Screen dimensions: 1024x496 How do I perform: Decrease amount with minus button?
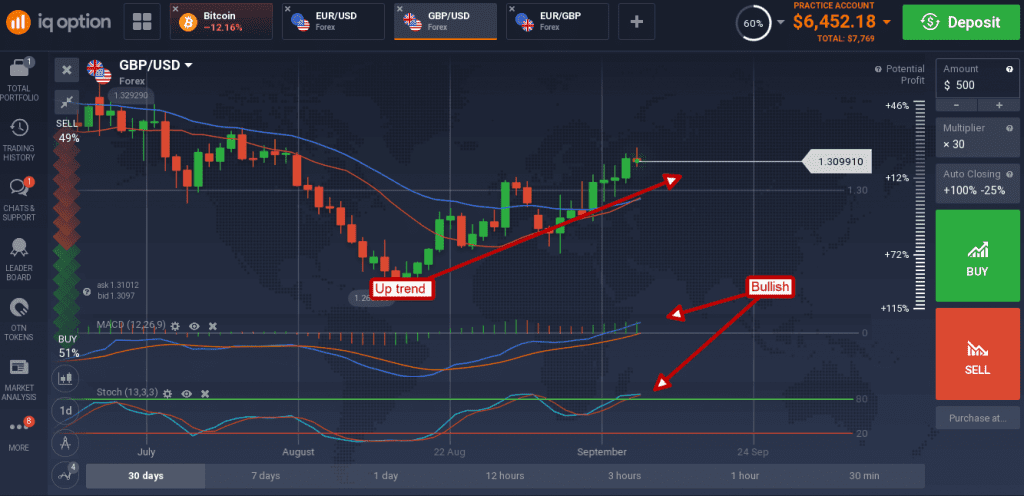(x=956, y=105)
